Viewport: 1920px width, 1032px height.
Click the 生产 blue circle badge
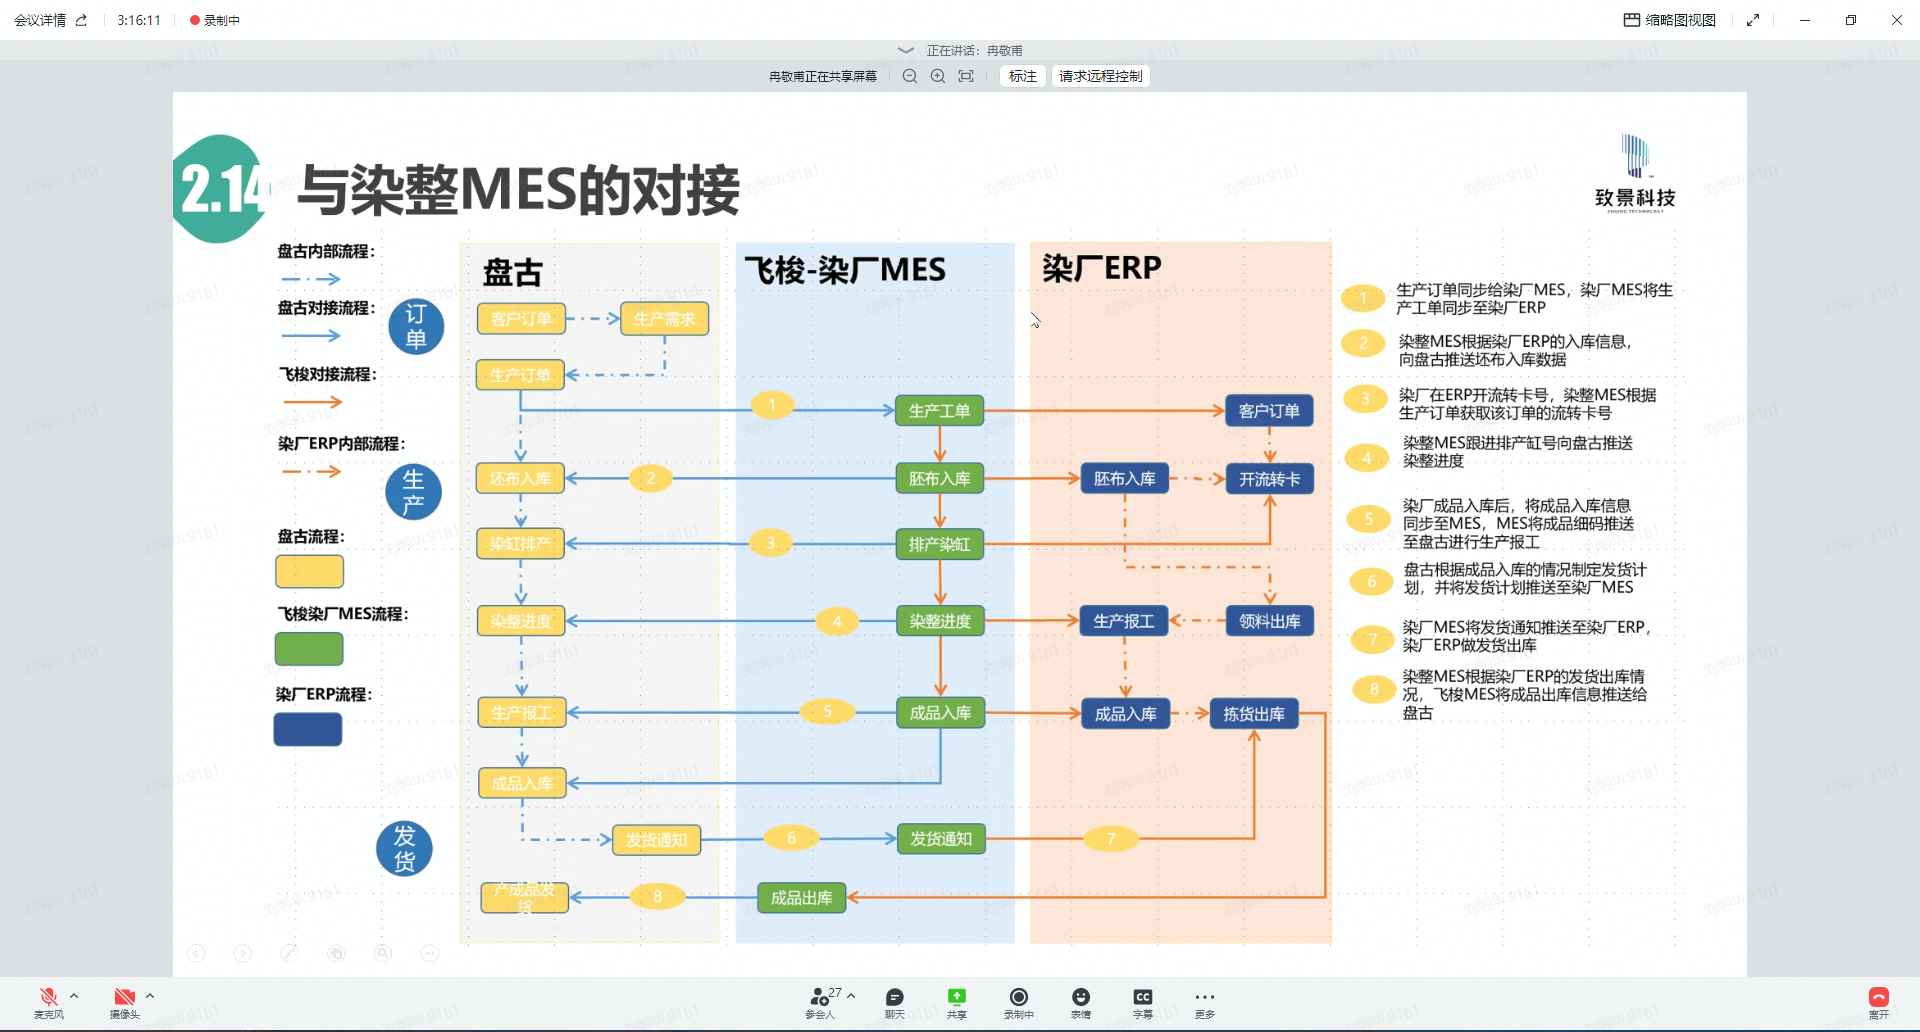click(414, 491)
